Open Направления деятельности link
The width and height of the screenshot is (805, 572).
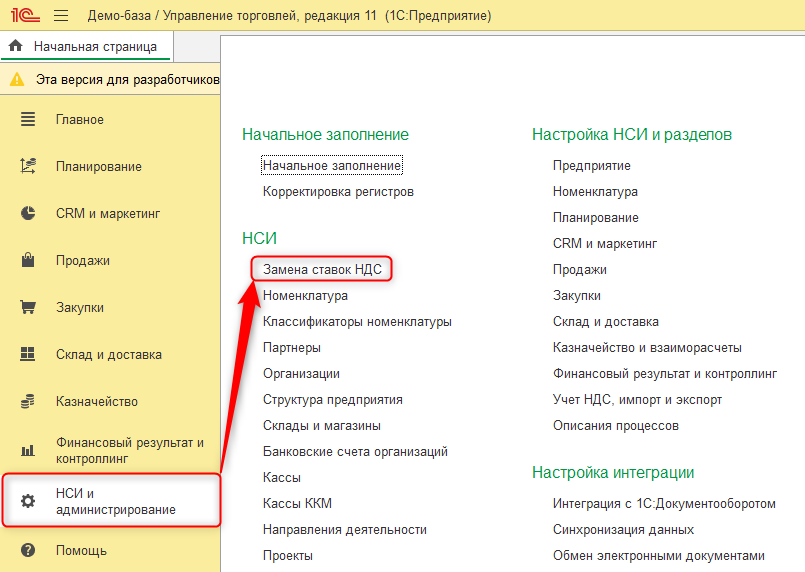[345, 529]
